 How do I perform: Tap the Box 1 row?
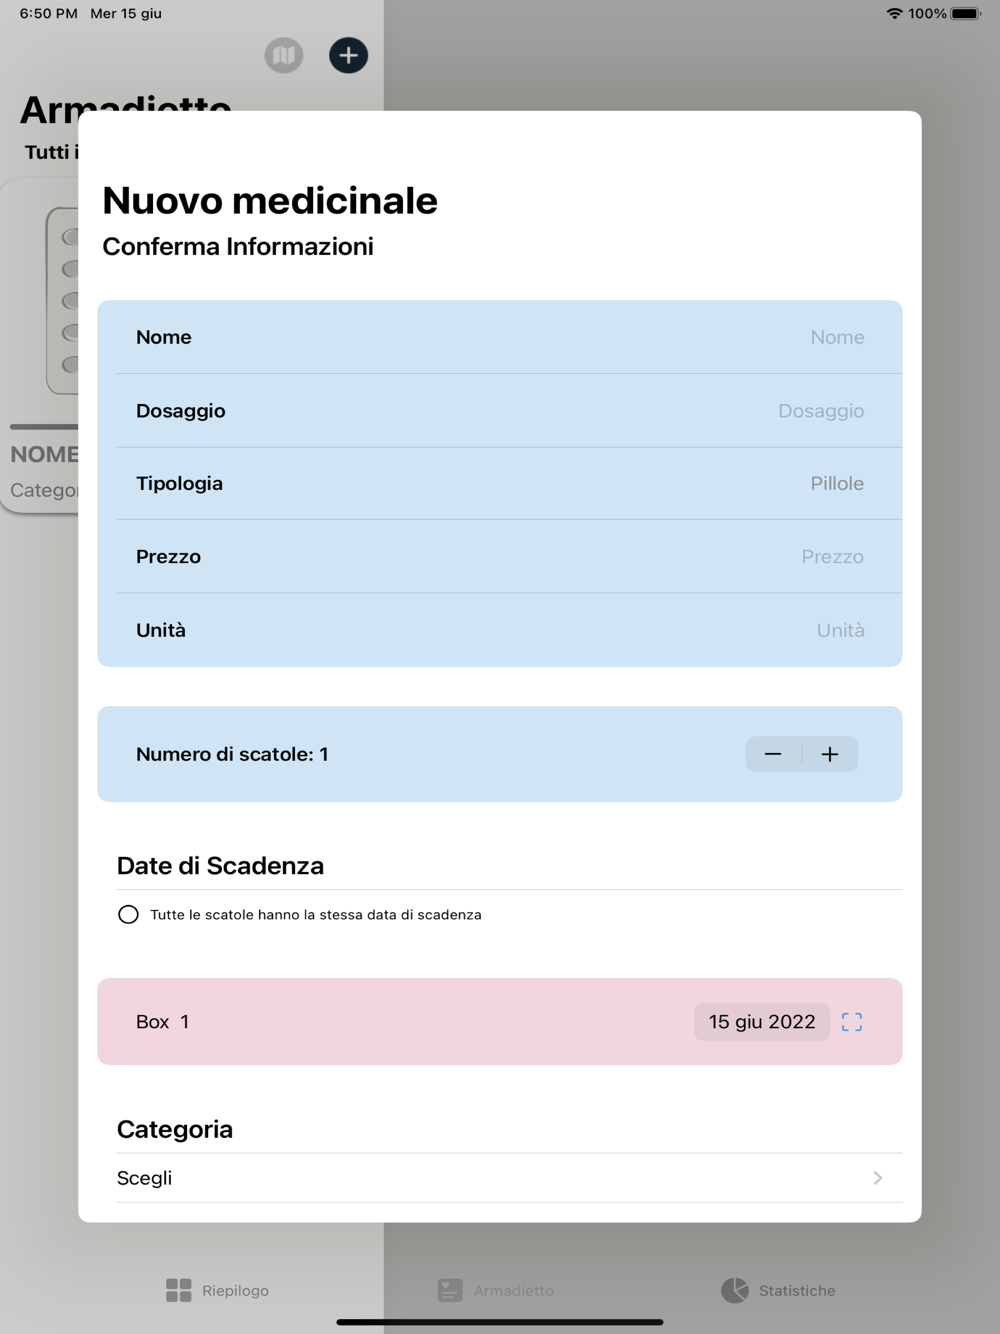tap(500, 1022)
